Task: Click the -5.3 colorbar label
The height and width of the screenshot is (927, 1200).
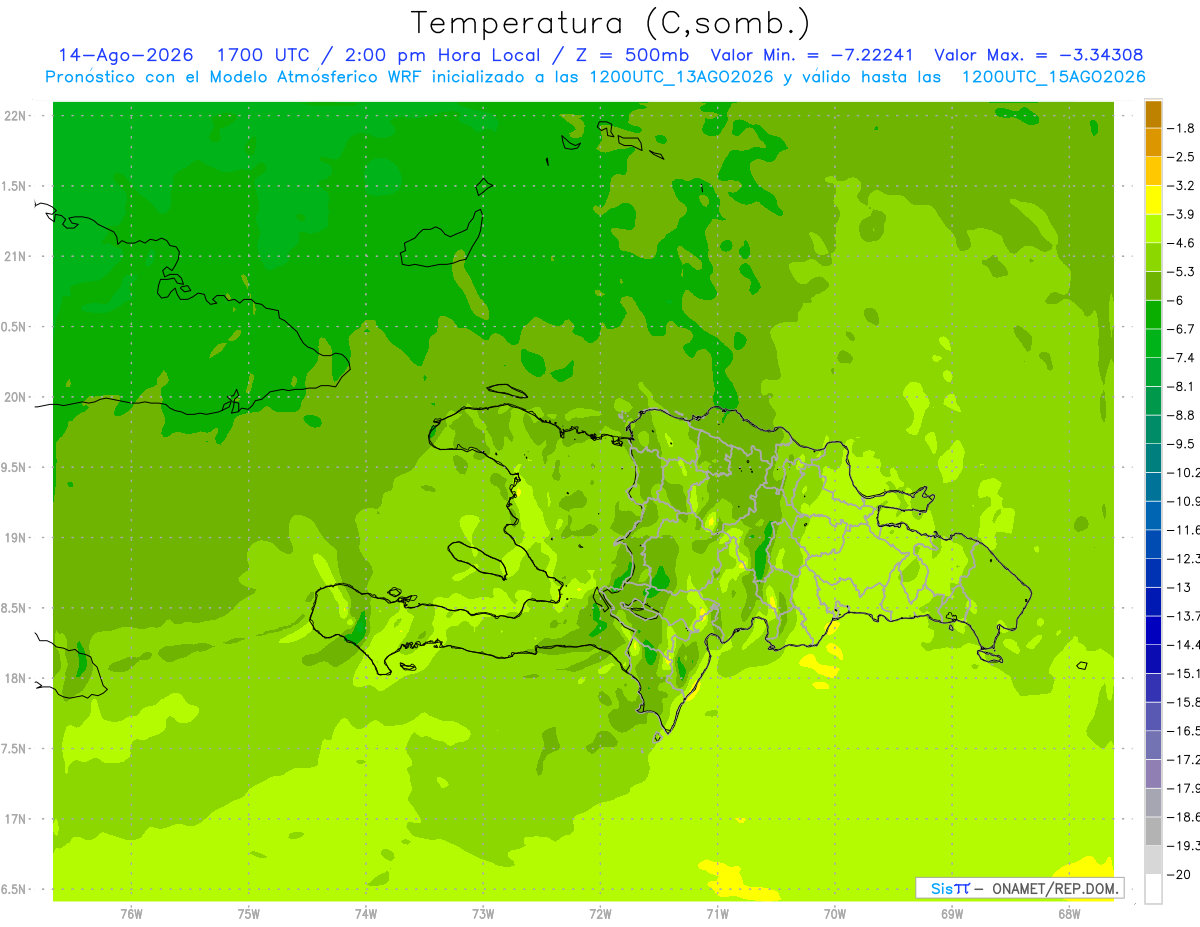Action: [x=1180, y=271]
